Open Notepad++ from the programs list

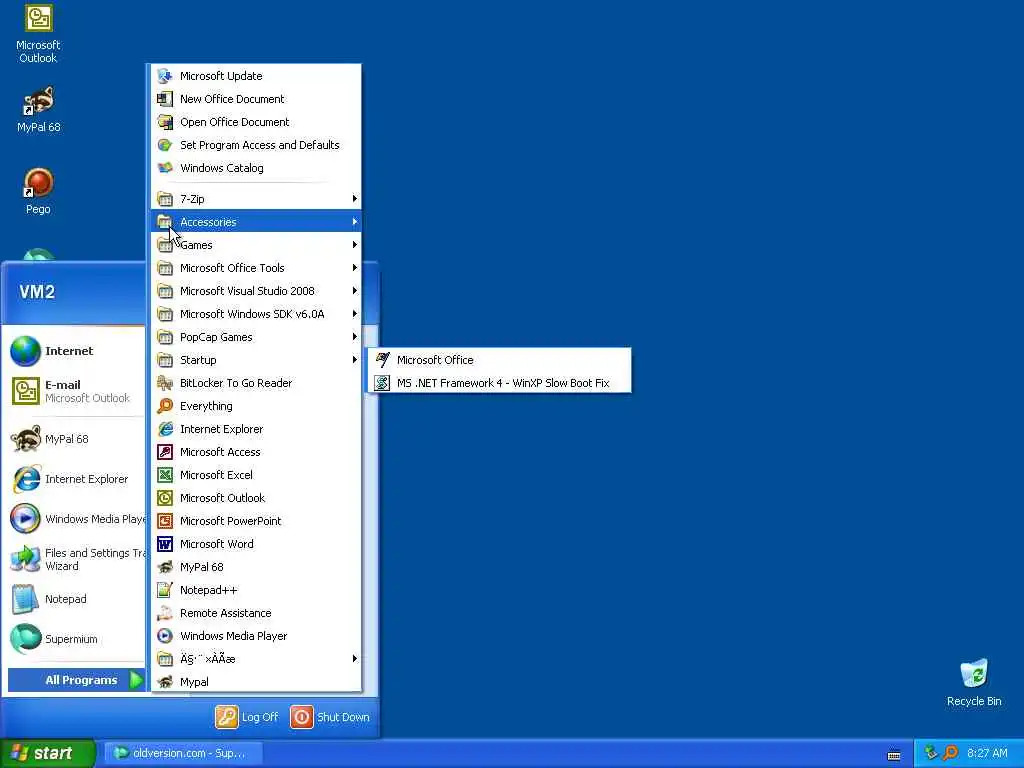tap(256, 590)
